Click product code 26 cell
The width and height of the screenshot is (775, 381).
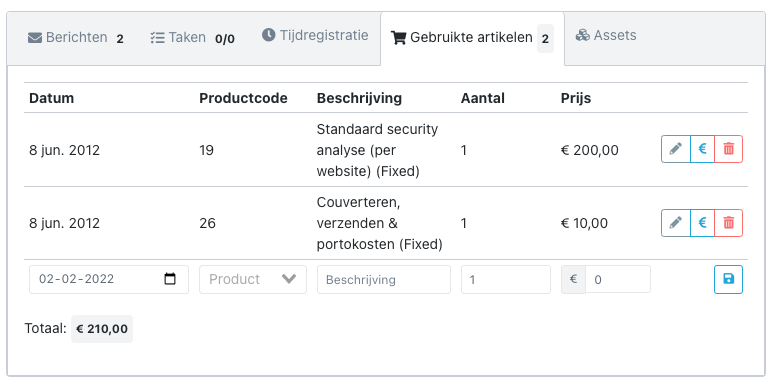point(208,223)
